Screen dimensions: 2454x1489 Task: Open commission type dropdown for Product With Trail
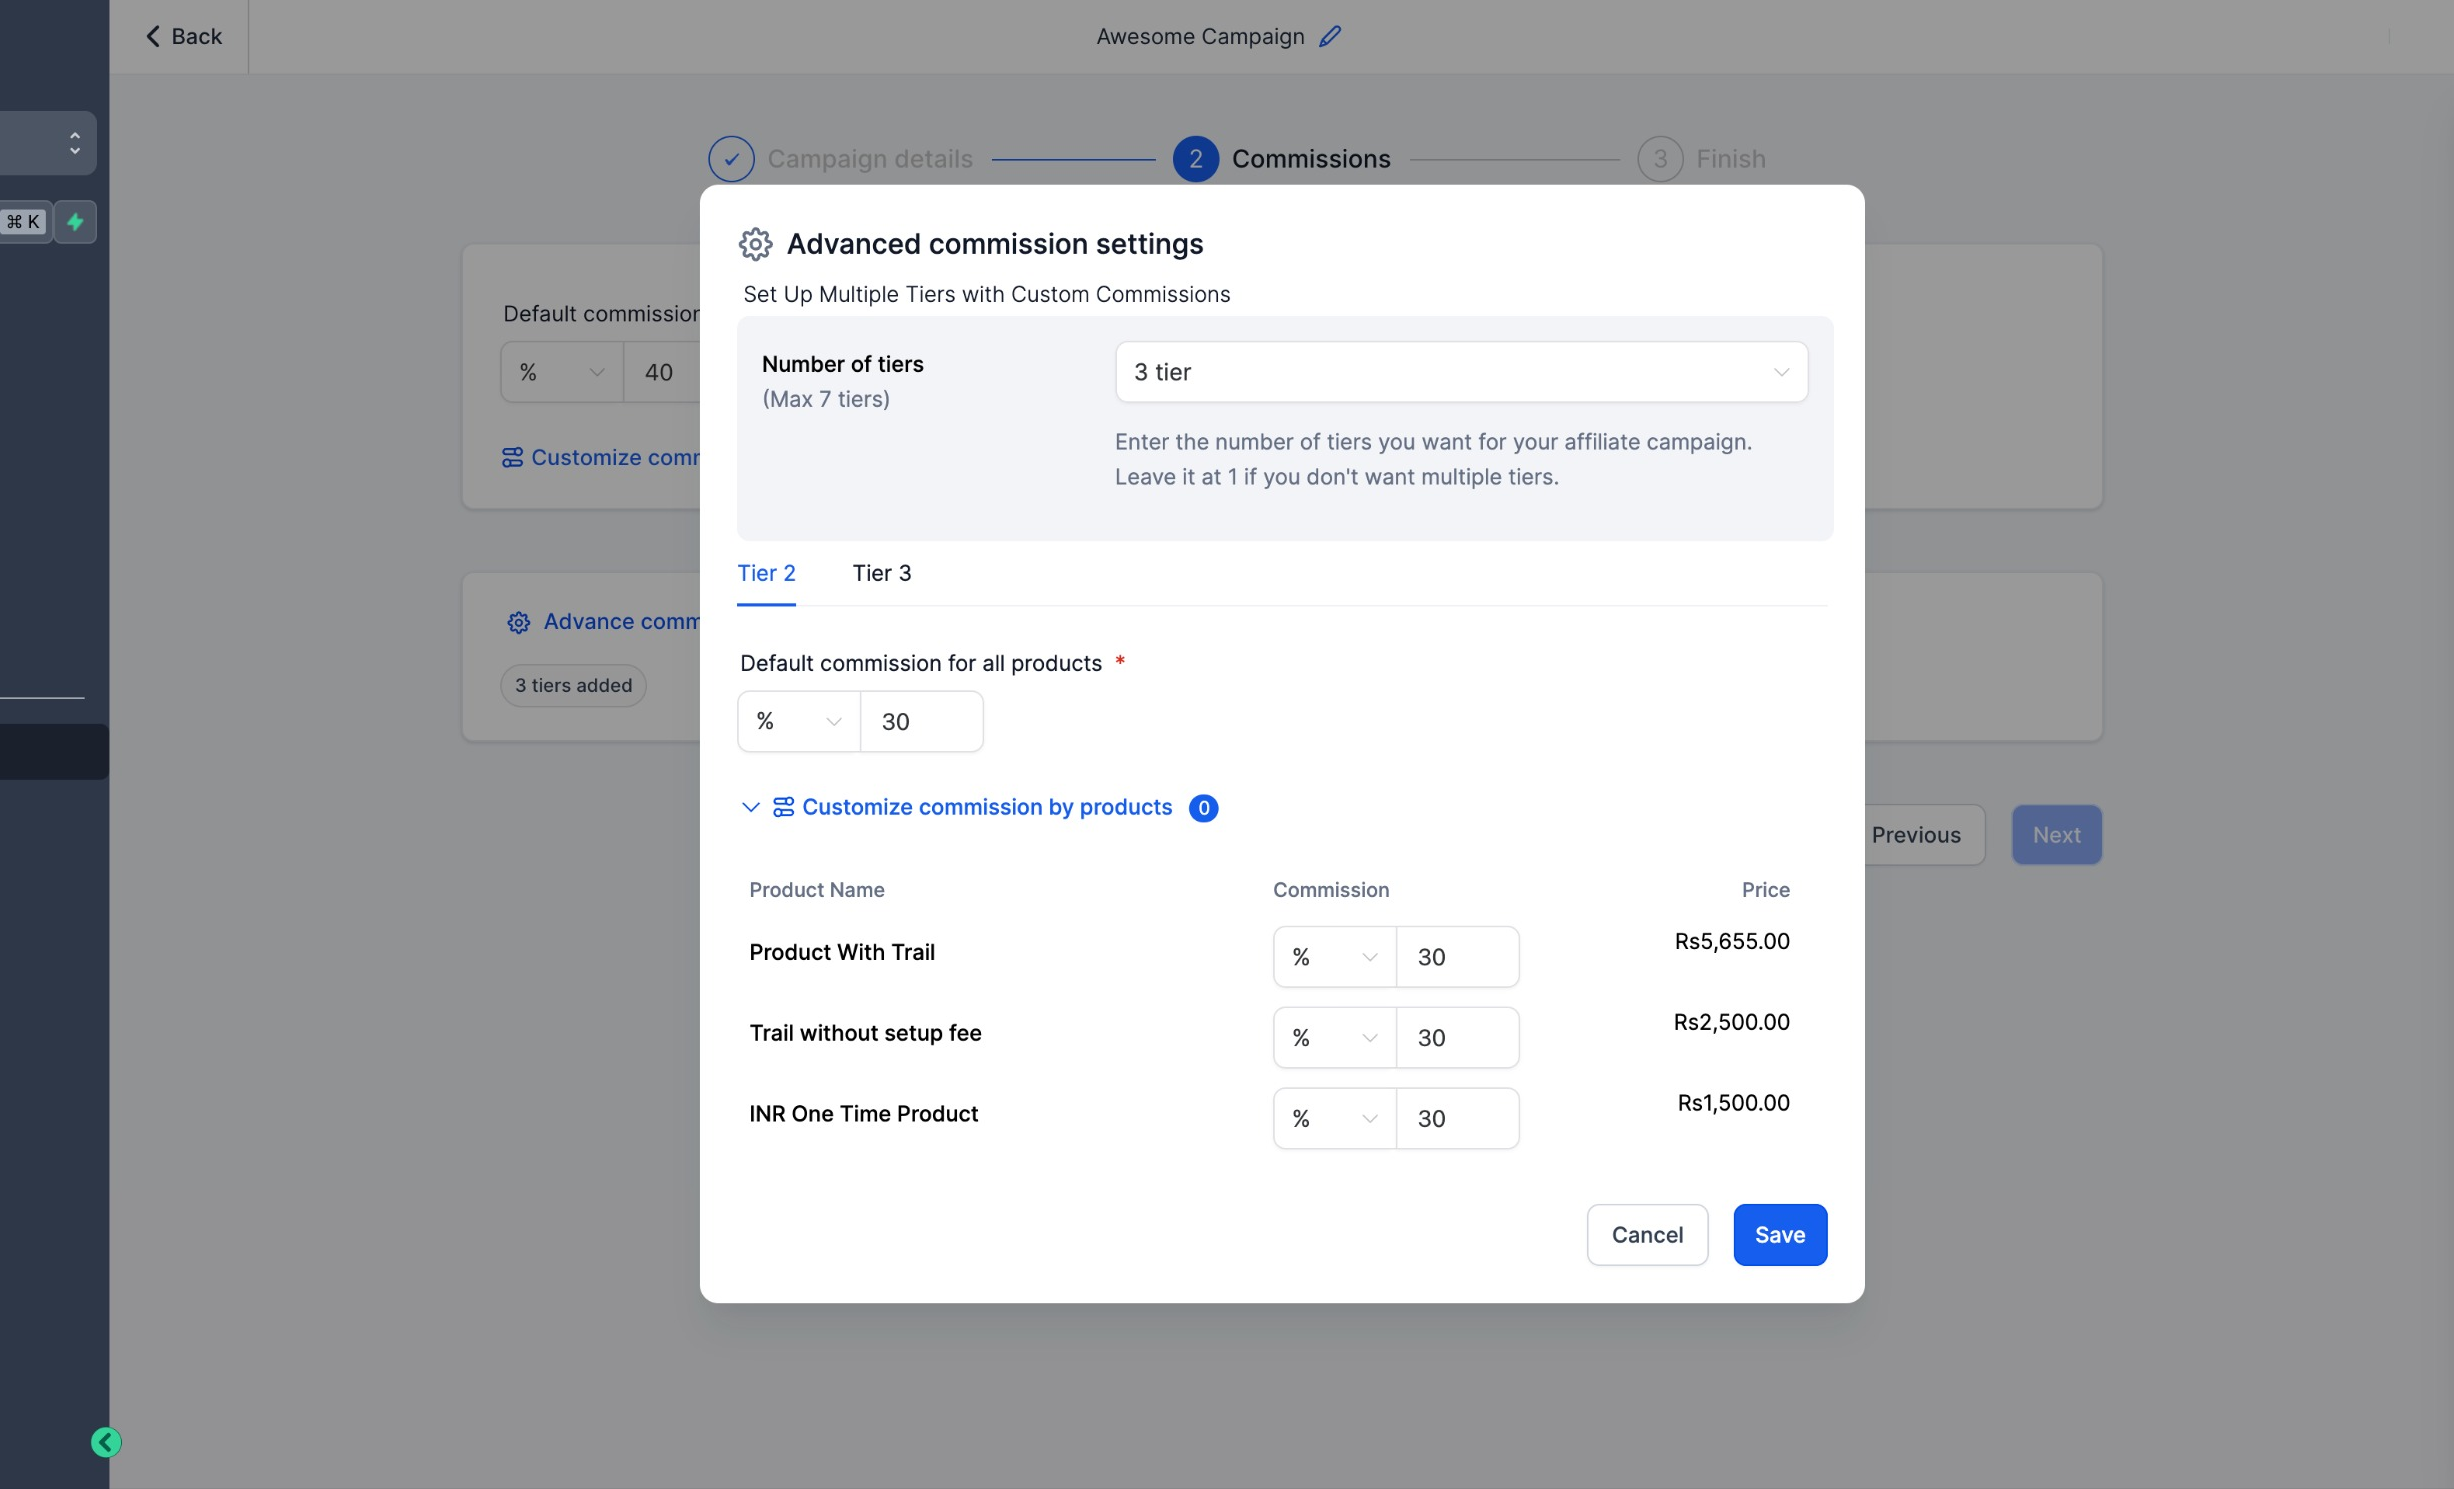tap(1334, 957)
